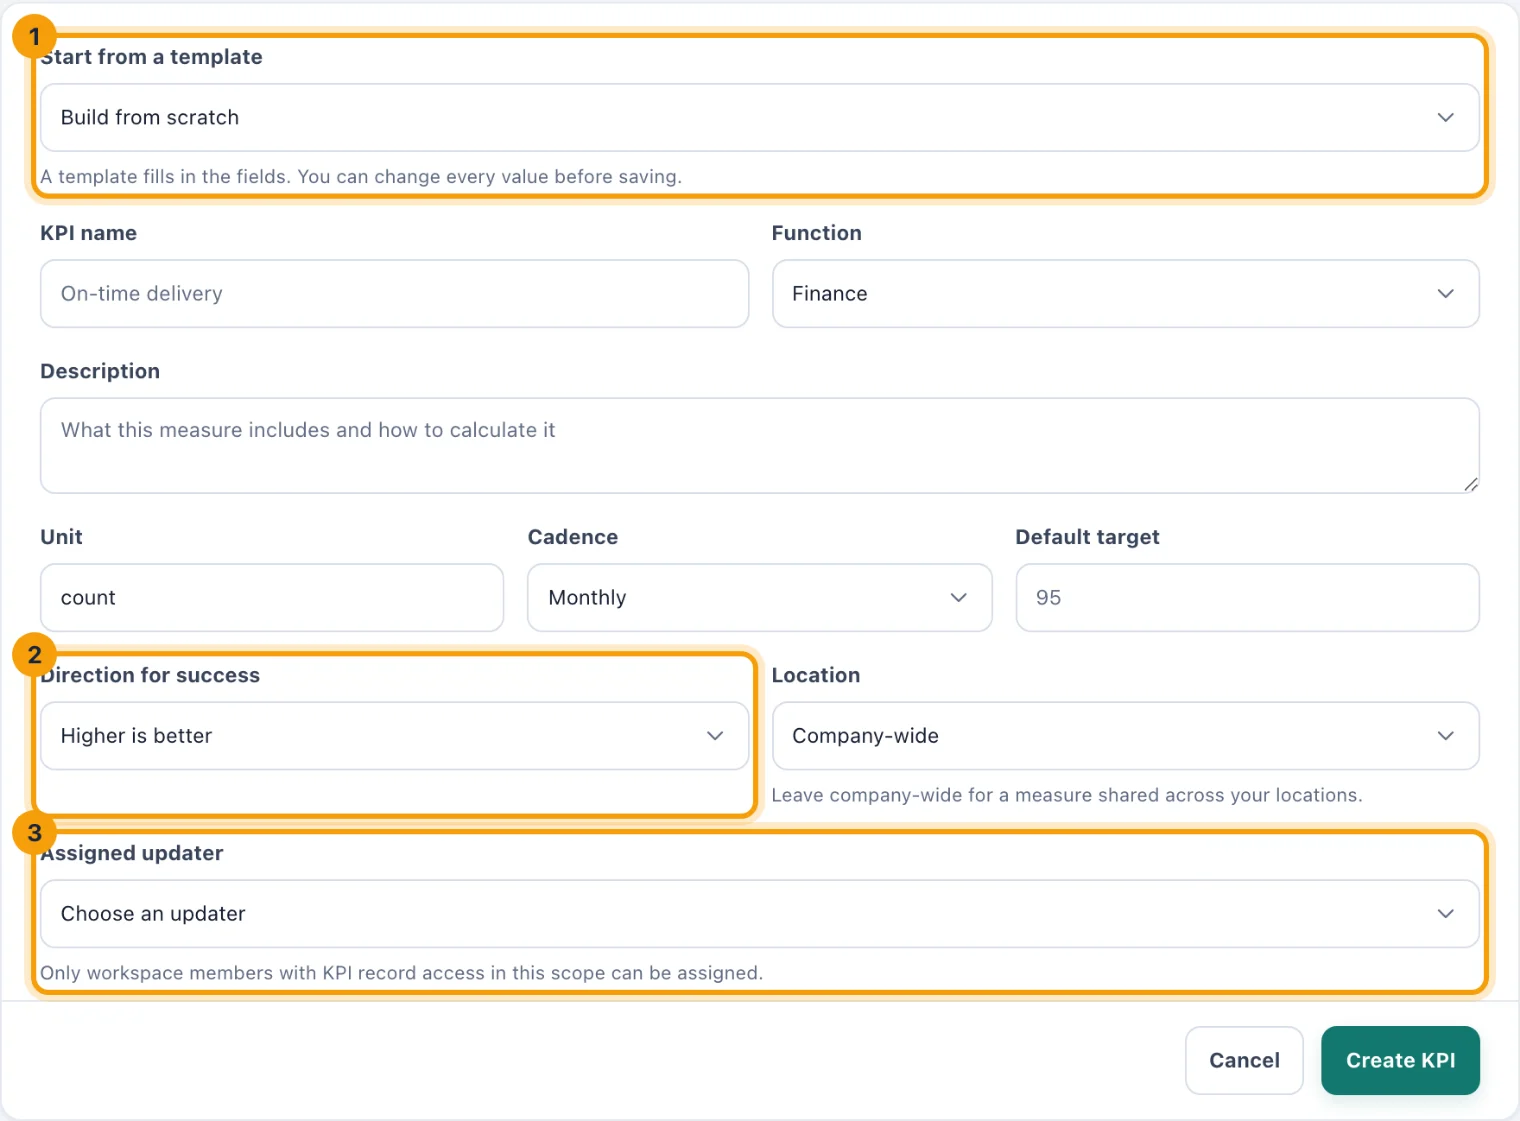1520x1121 pixels.
Task: Open the Location dropdown showing Company-wide
Action: click(x=1125, y=736)
